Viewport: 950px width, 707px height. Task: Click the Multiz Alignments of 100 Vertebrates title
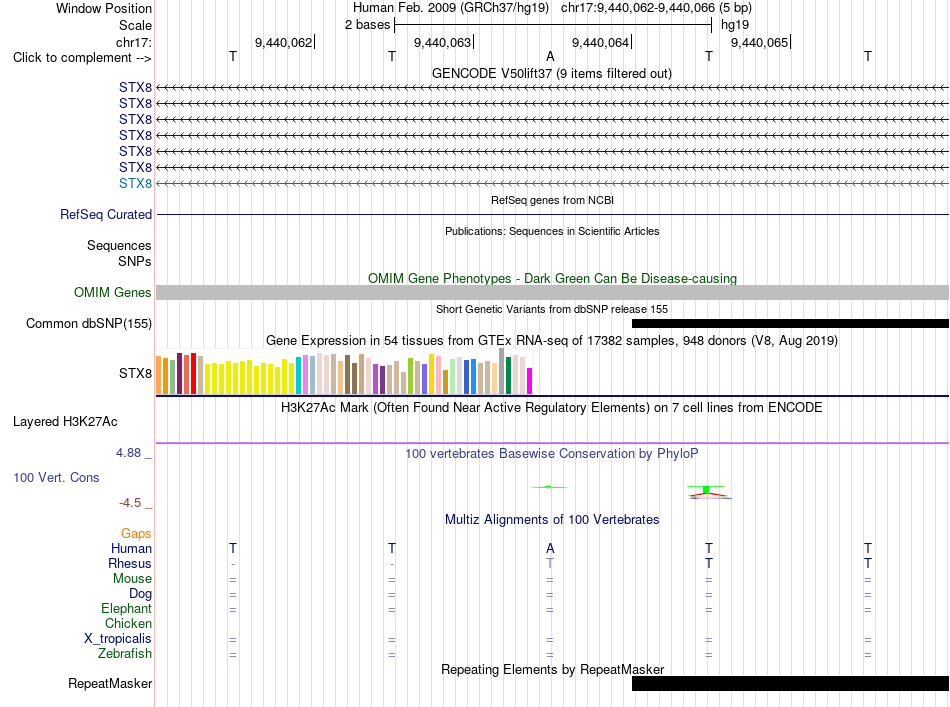[552, 519]
